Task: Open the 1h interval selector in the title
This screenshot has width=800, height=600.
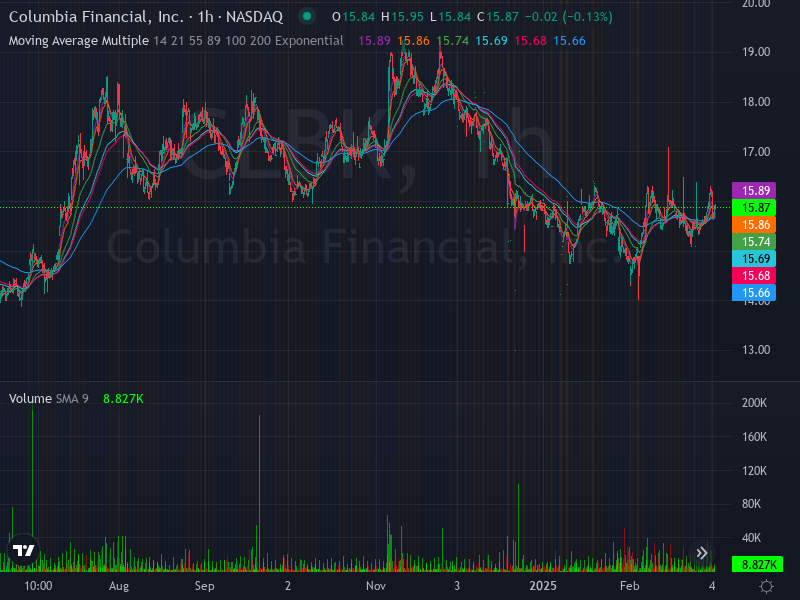Action: (x=204, y=17)
